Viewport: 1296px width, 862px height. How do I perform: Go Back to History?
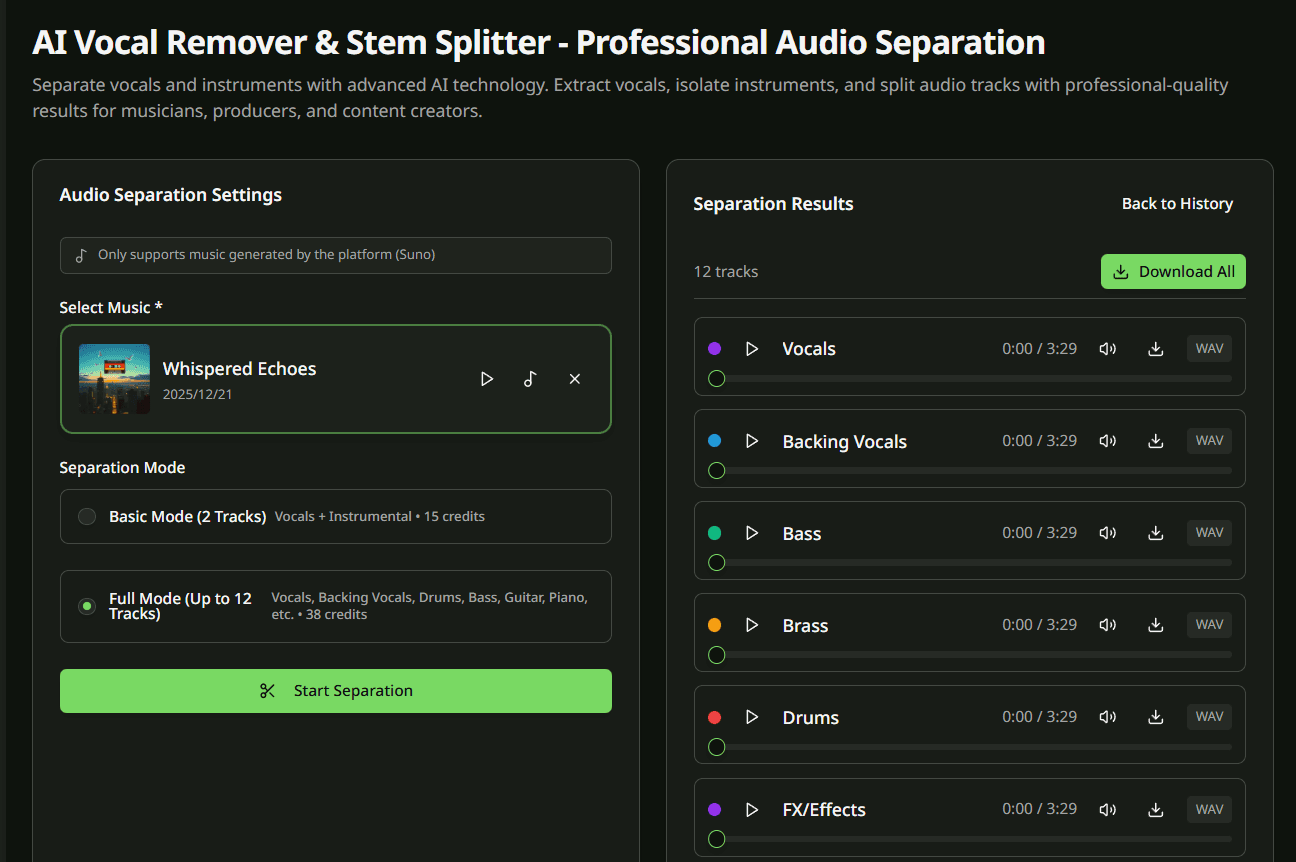tap(1177, 204)
